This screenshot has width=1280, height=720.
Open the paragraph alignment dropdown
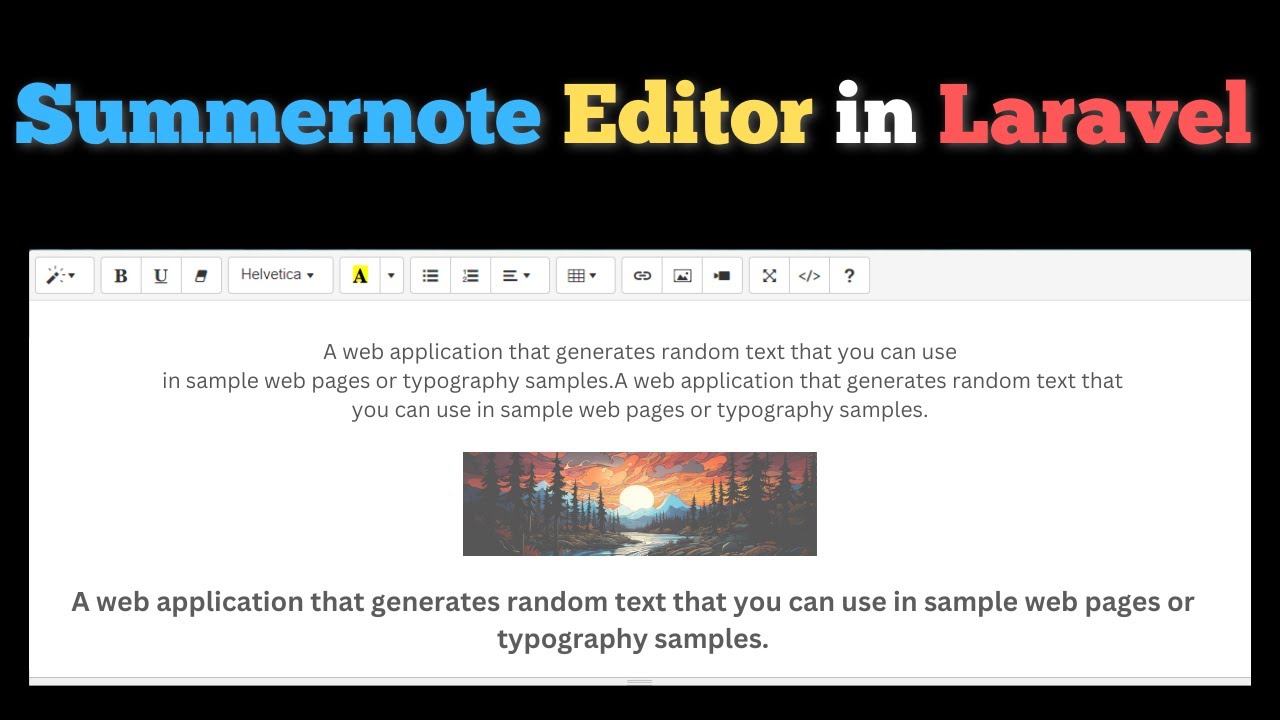519,276
